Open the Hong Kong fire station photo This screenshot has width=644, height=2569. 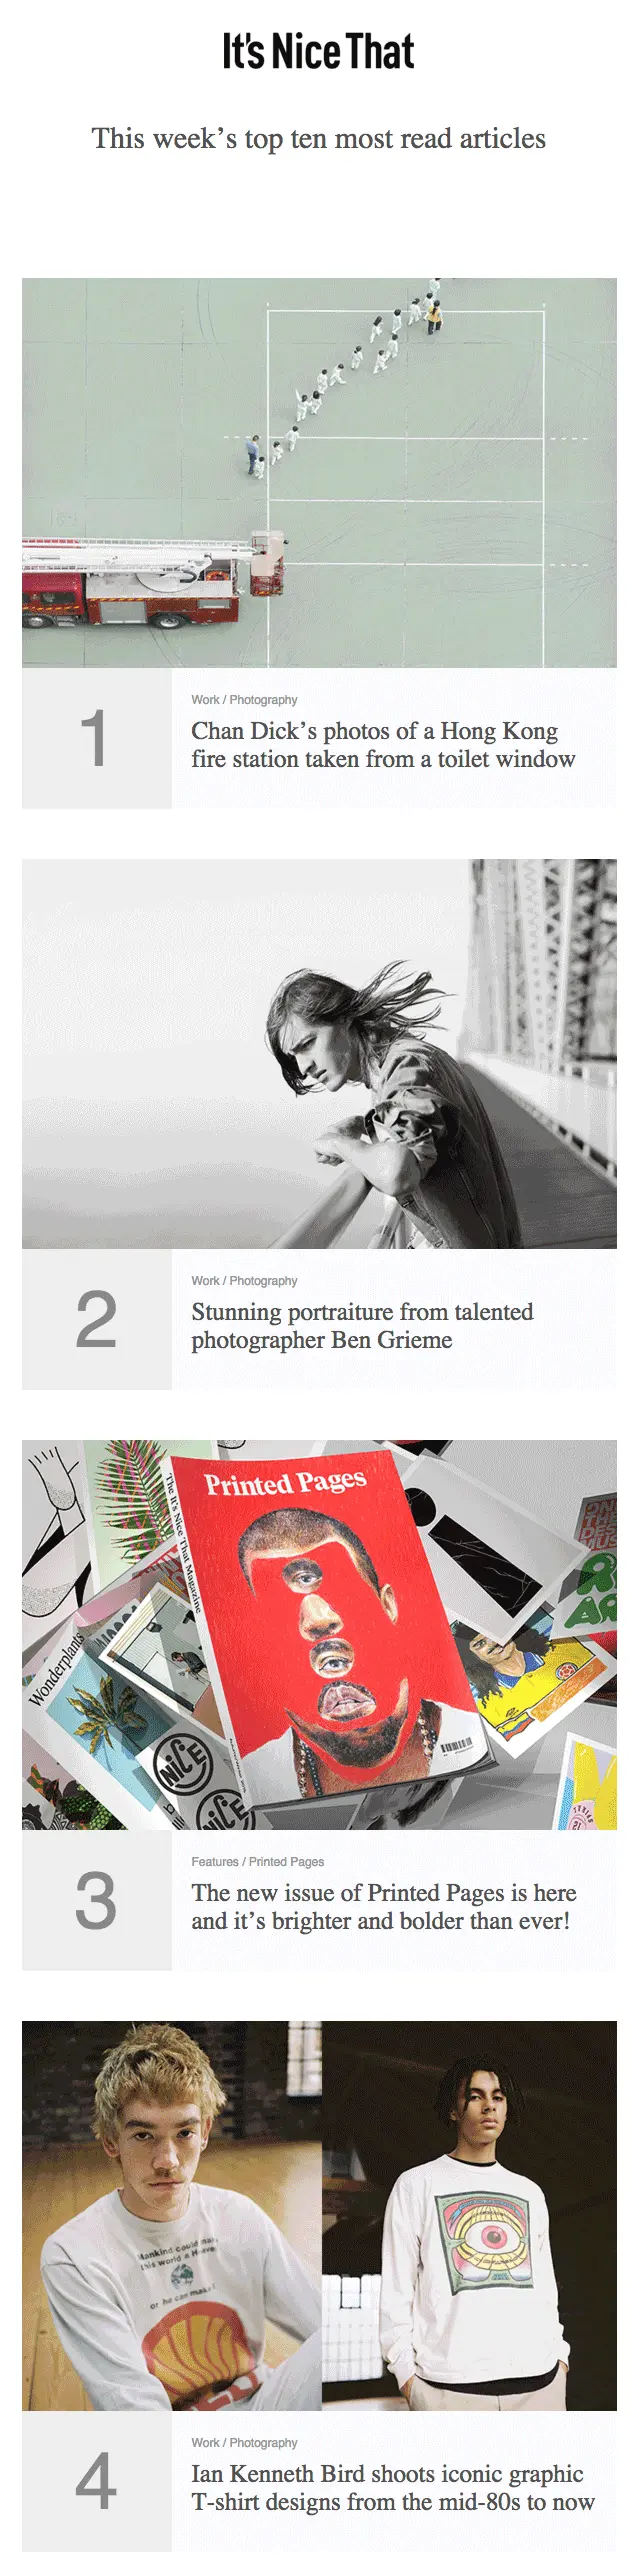click(319, 472)
